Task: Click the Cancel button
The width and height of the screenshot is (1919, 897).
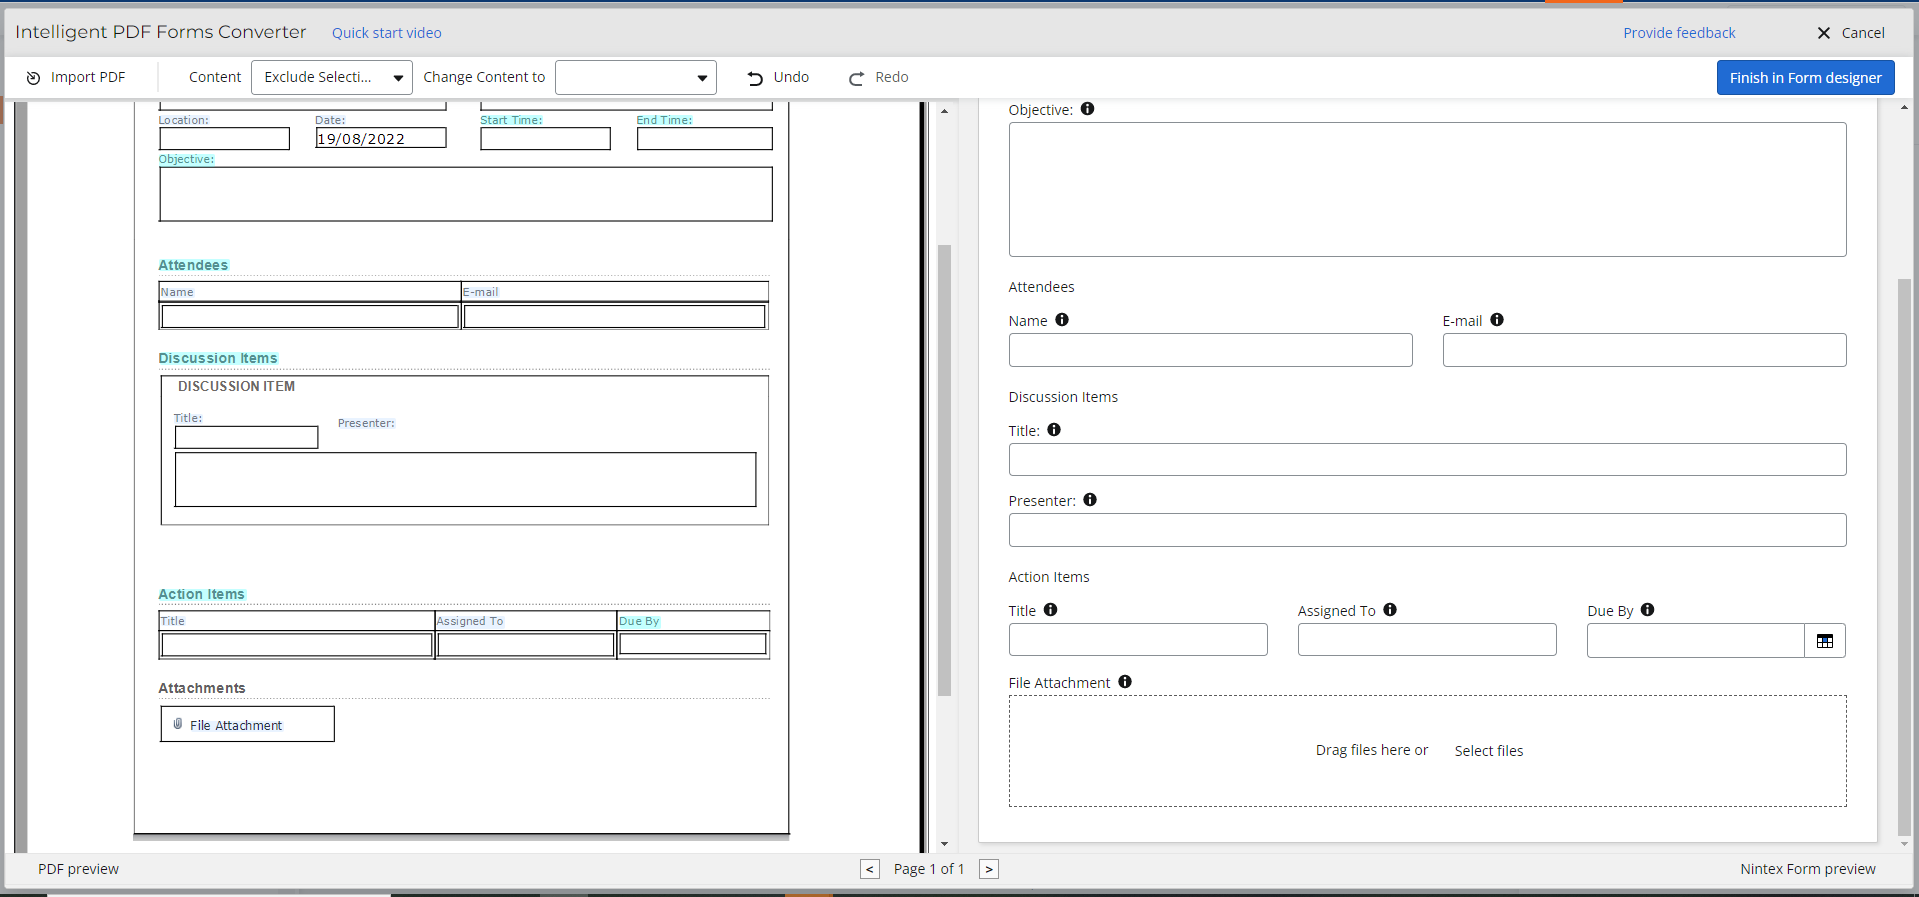Action: (1851, 33)
